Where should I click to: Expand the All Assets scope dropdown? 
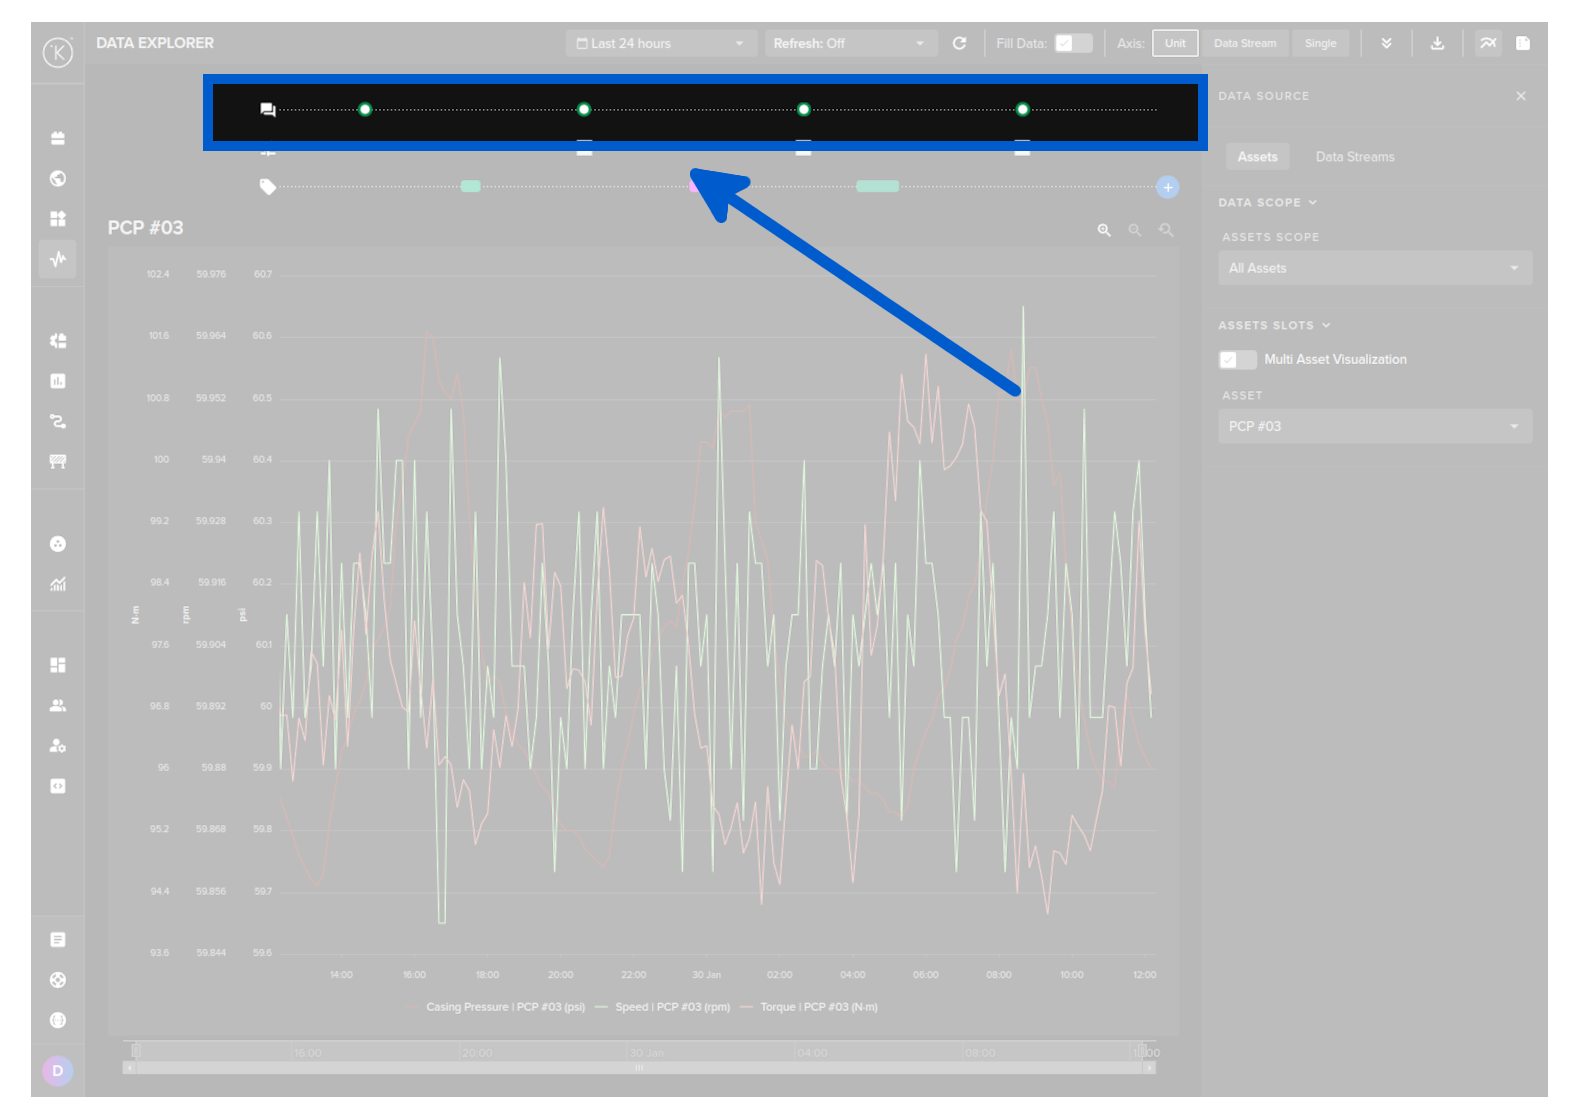(x=1374, y=268)
